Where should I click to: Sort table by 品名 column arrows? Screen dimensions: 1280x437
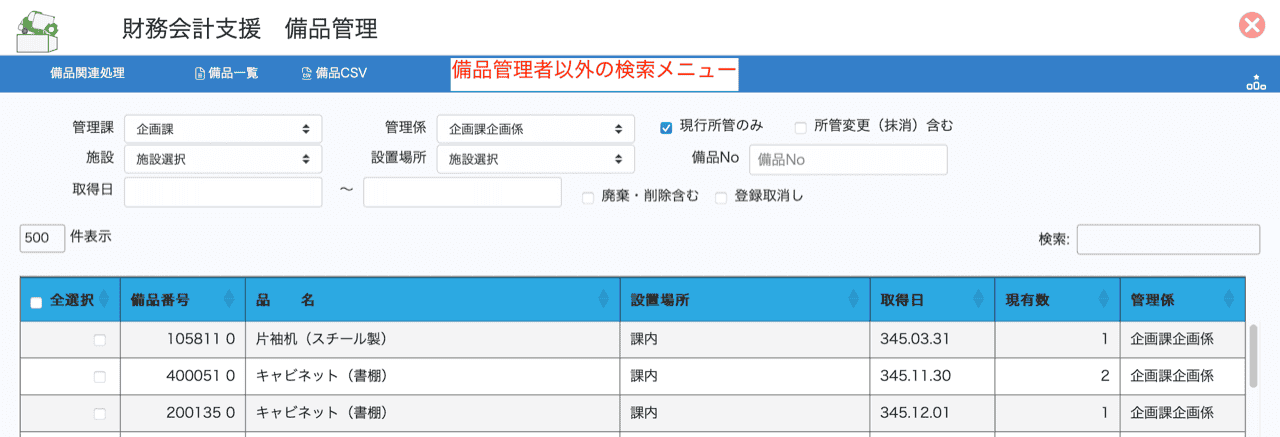pos(604,299)
